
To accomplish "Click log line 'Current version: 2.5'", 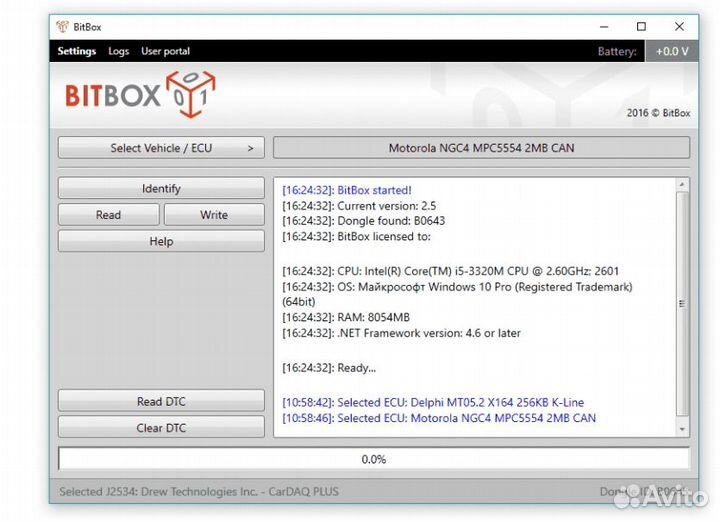I will point(359,206).
